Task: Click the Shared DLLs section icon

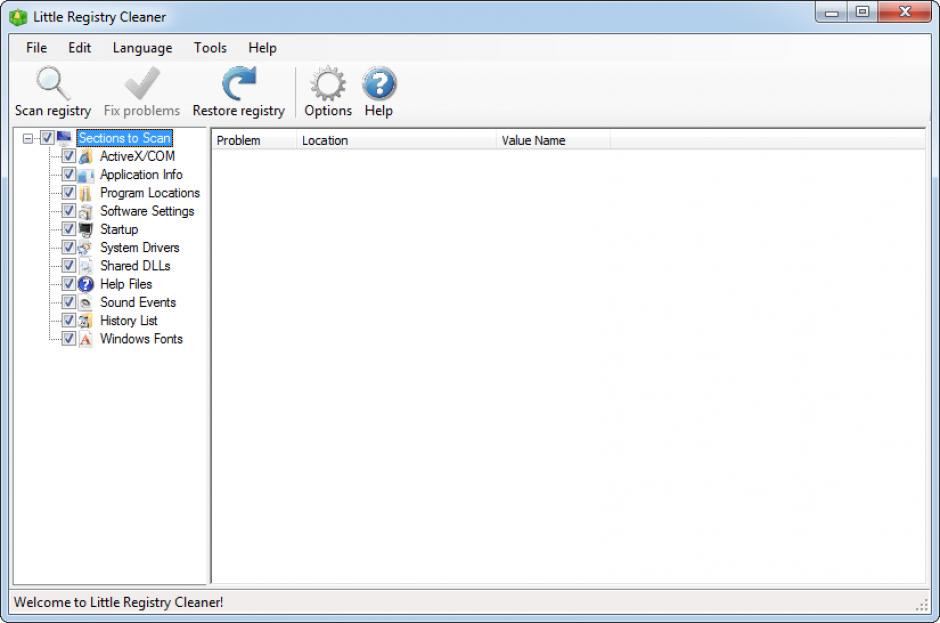Action: pyautogui.click(x=86, y=266)
